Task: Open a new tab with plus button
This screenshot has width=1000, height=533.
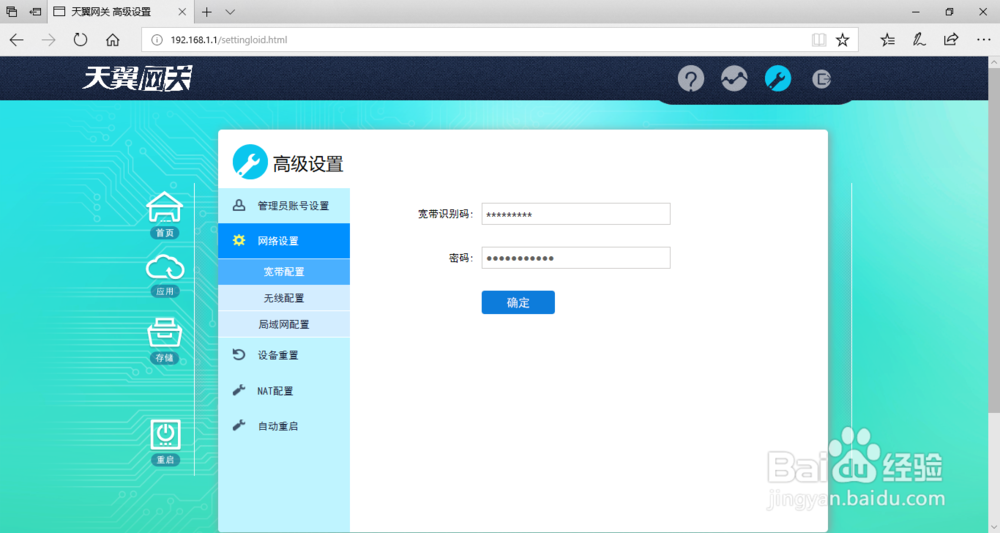Action: click(x=207, y=12)
